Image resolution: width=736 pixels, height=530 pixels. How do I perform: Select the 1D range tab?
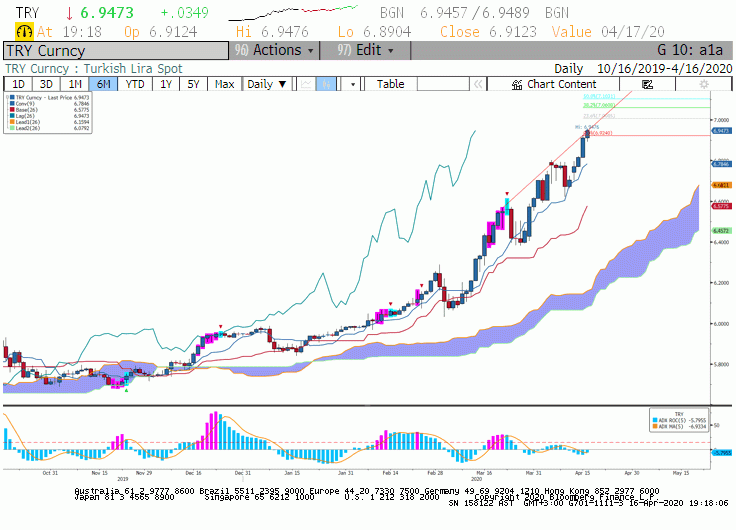[x=18, y=84]
